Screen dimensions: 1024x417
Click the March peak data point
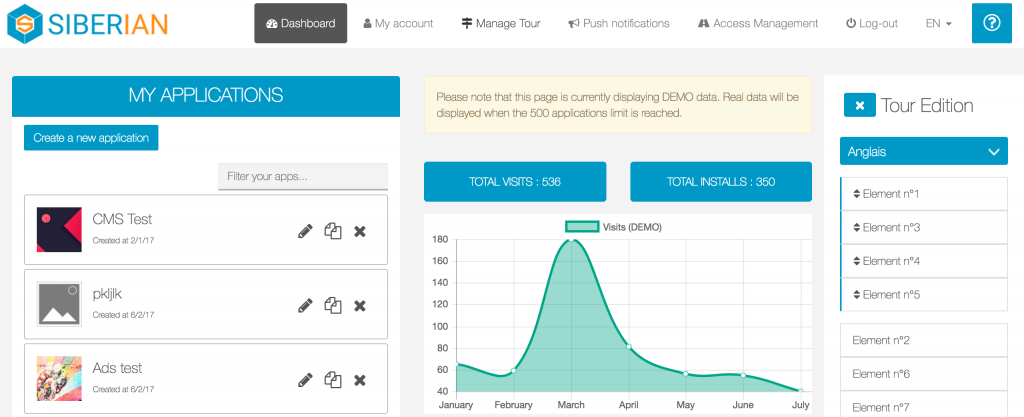pos(571,240)
